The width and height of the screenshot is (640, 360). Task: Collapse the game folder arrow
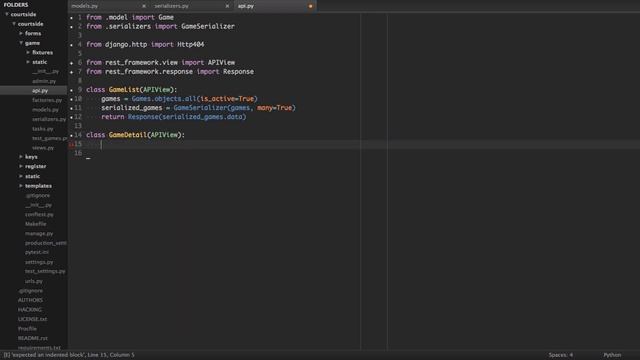[21, 43]
